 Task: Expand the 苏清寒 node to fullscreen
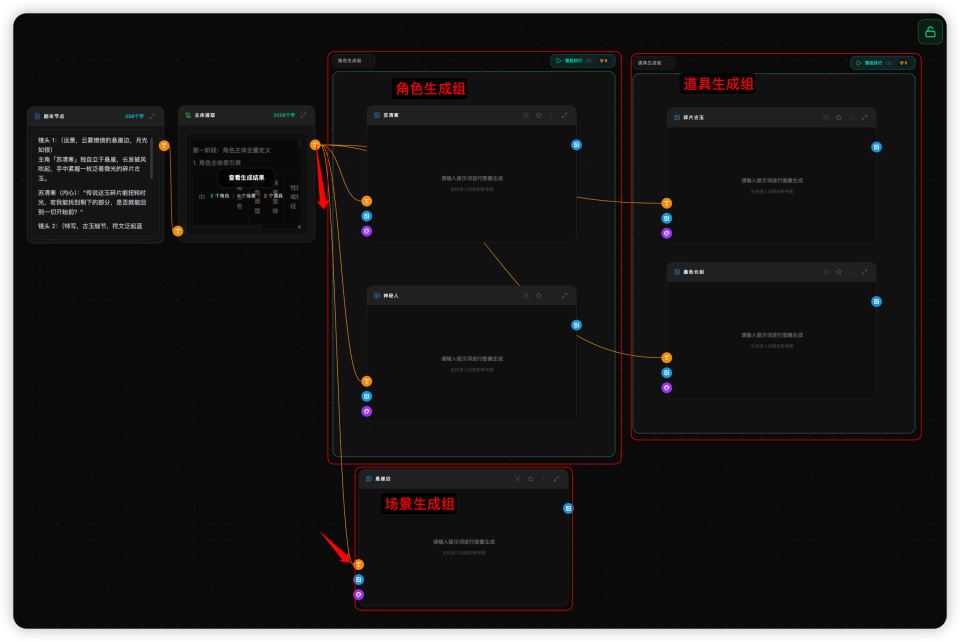pyautogui.click(x=564, y=115)
